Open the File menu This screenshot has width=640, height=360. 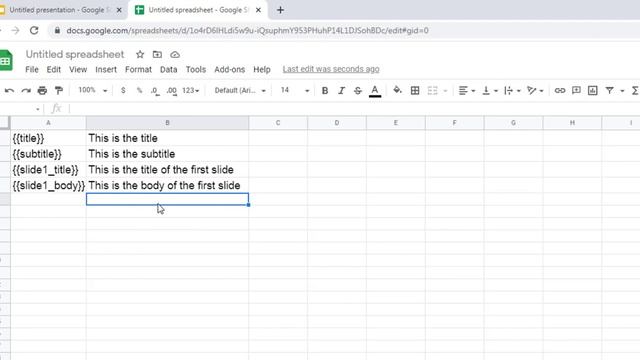coord(32,69)
